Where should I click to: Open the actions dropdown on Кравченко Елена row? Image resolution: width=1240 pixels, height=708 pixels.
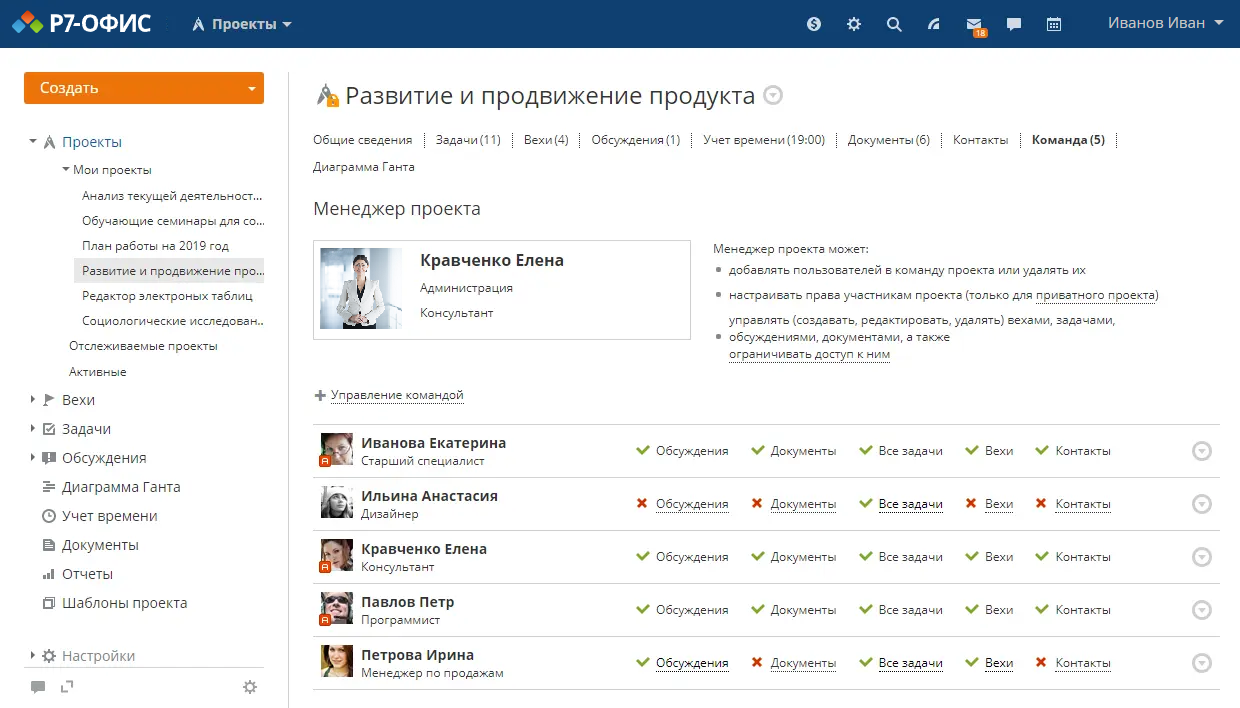click(x=1201, y=557)
